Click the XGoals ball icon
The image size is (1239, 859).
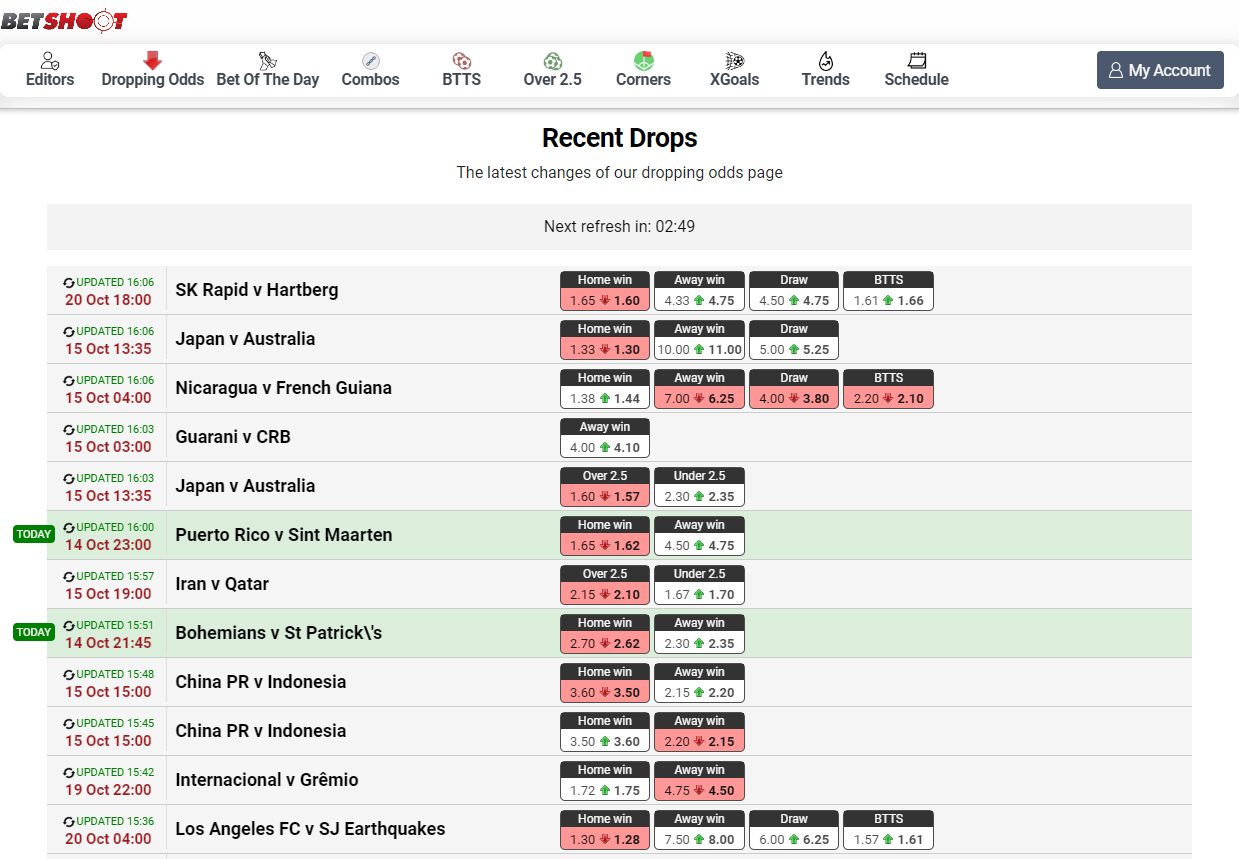(735, 61)
